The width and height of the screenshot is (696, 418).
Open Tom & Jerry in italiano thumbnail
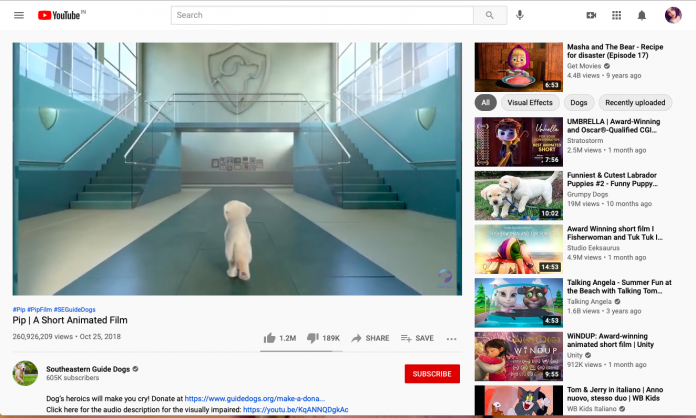[518, 401]
